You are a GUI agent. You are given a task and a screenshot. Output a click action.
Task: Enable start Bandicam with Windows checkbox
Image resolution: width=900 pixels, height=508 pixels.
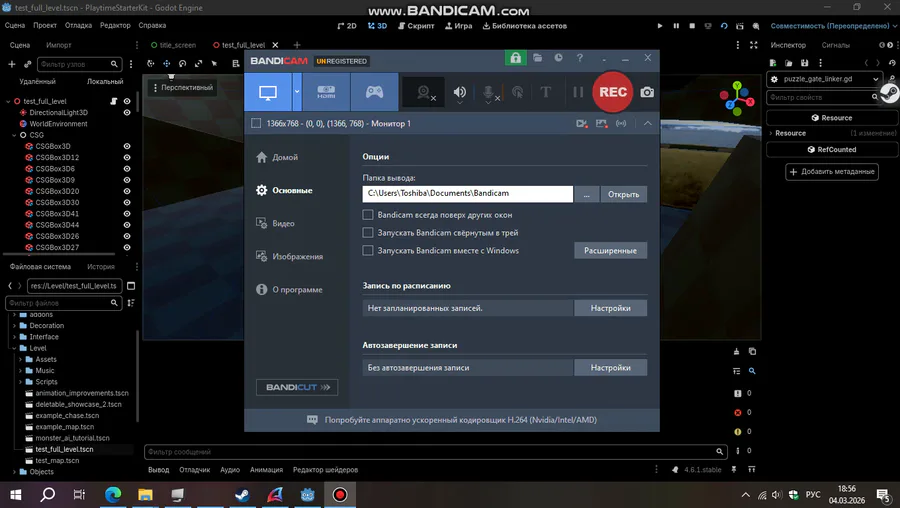368,250
